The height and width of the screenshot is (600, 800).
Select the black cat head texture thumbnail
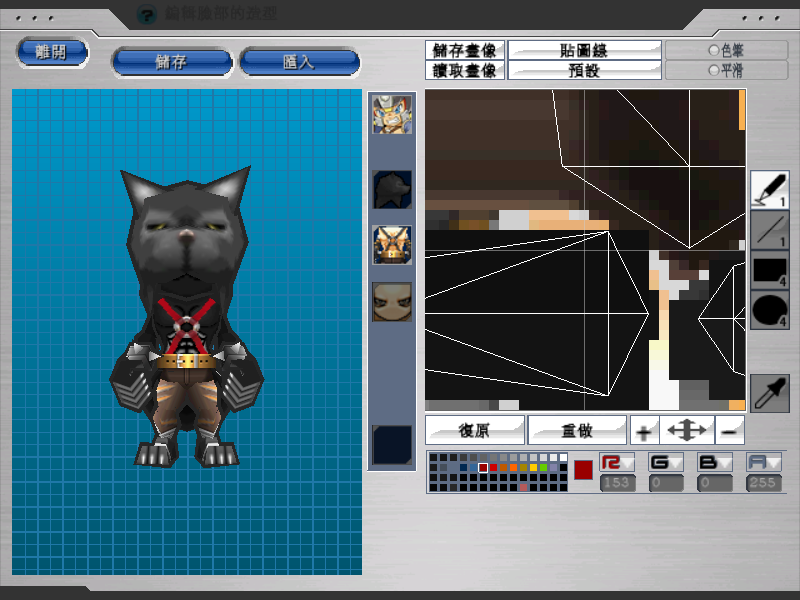391,188
